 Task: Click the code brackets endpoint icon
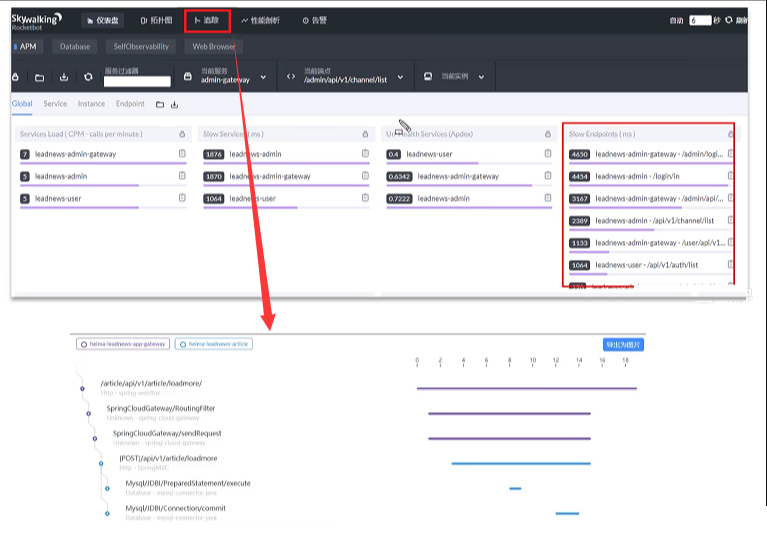click(291, 76)
